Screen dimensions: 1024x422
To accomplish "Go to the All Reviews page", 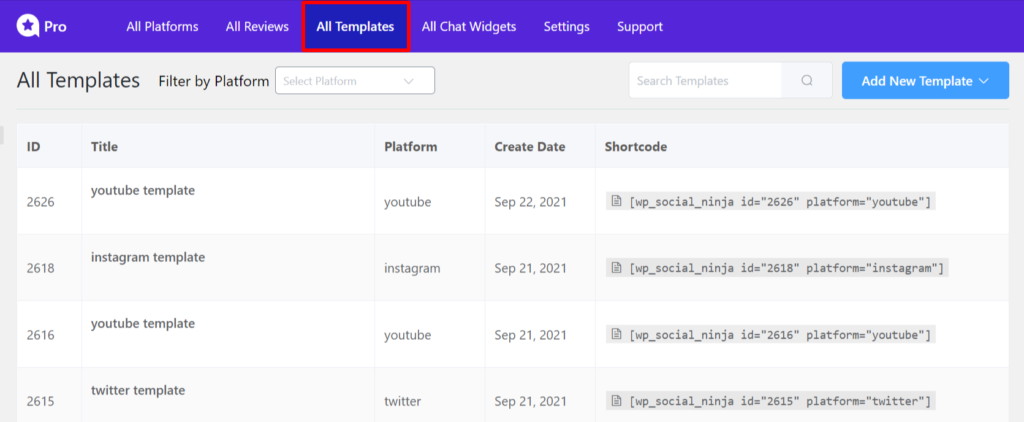I will 257,27.
